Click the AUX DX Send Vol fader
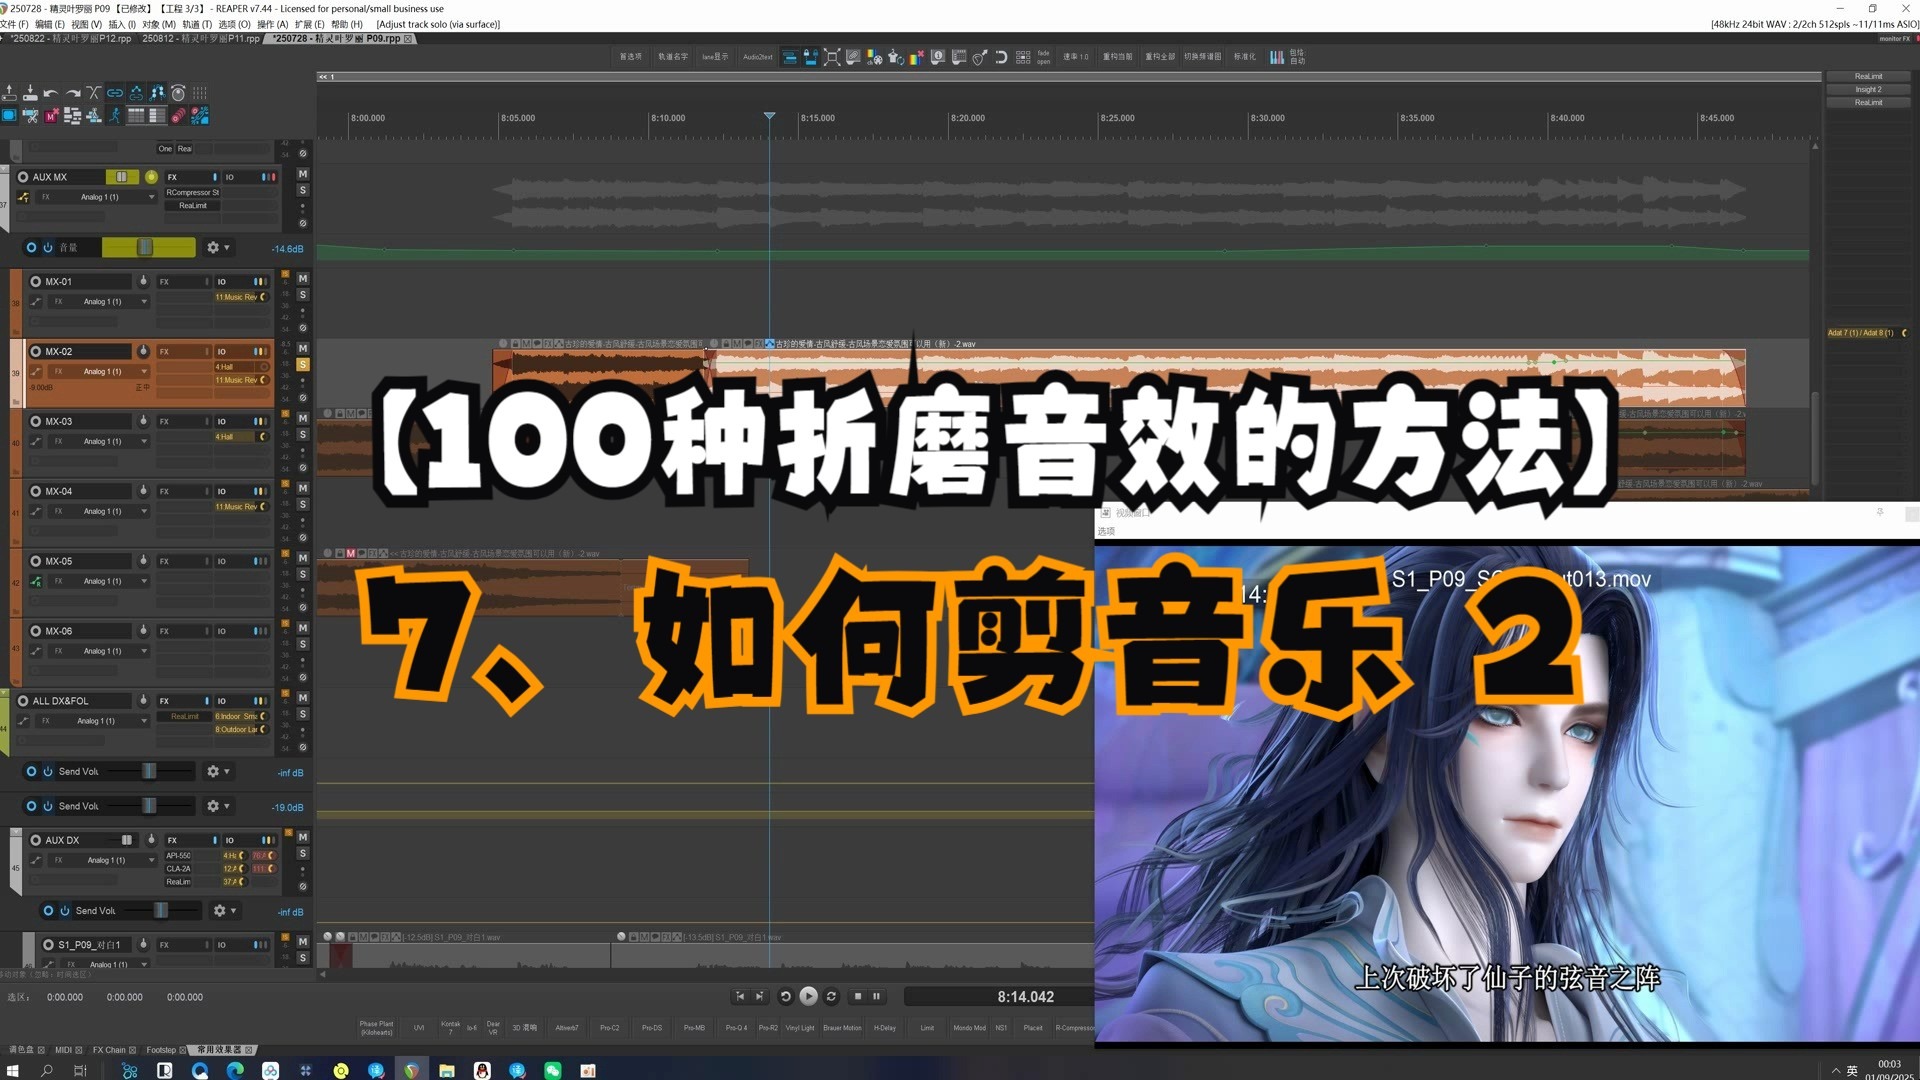This screenshot has width=1920, height=1080. [x=160, y=910]
